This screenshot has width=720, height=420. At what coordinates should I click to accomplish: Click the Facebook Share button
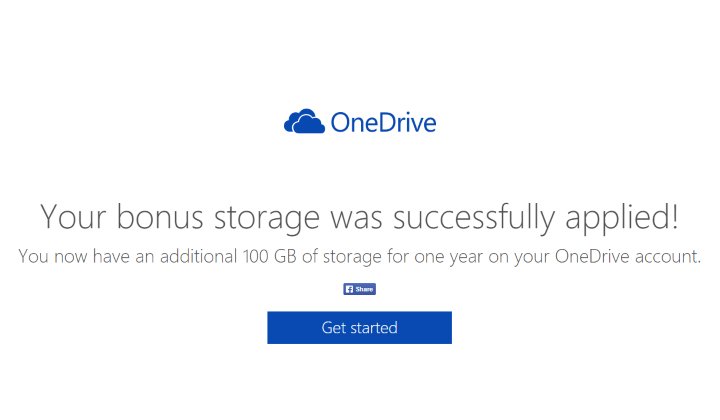[x=359, y=289]
